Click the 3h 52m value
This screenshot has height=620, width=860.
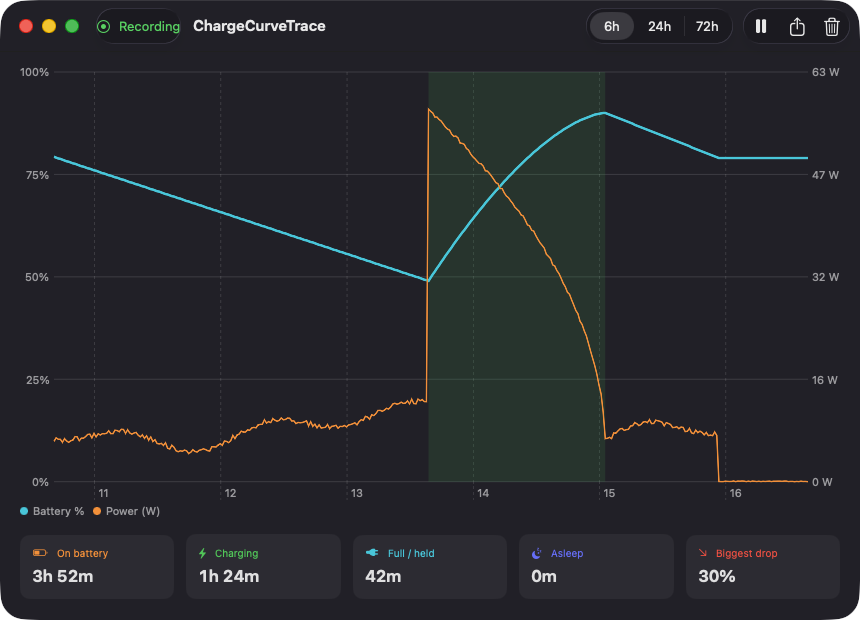click(x=63, y=577)
